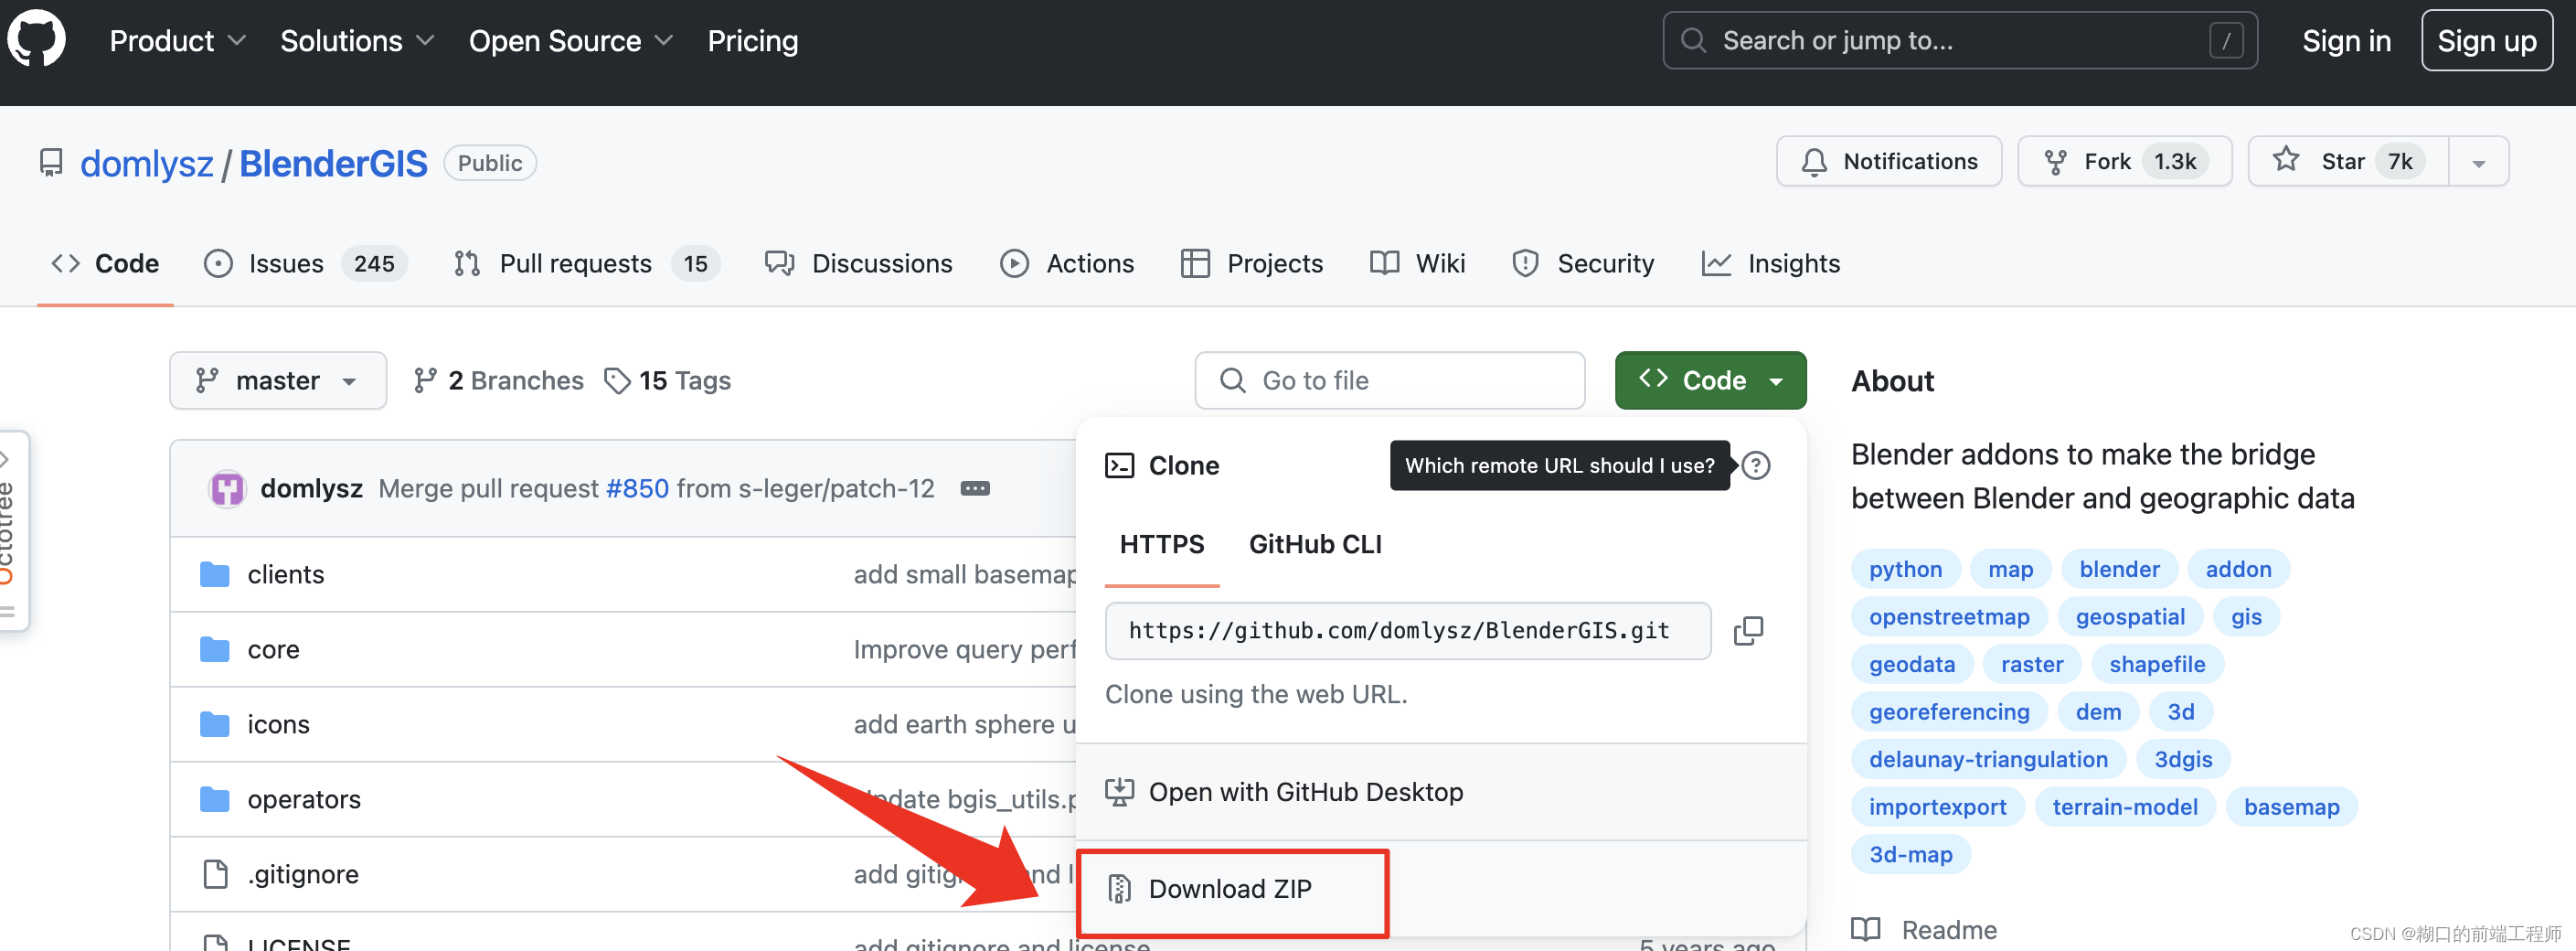Viewport: 2576px width, 951px height.
Task: Click Open with GitHub Desktop
Action: click(1305, 792)
